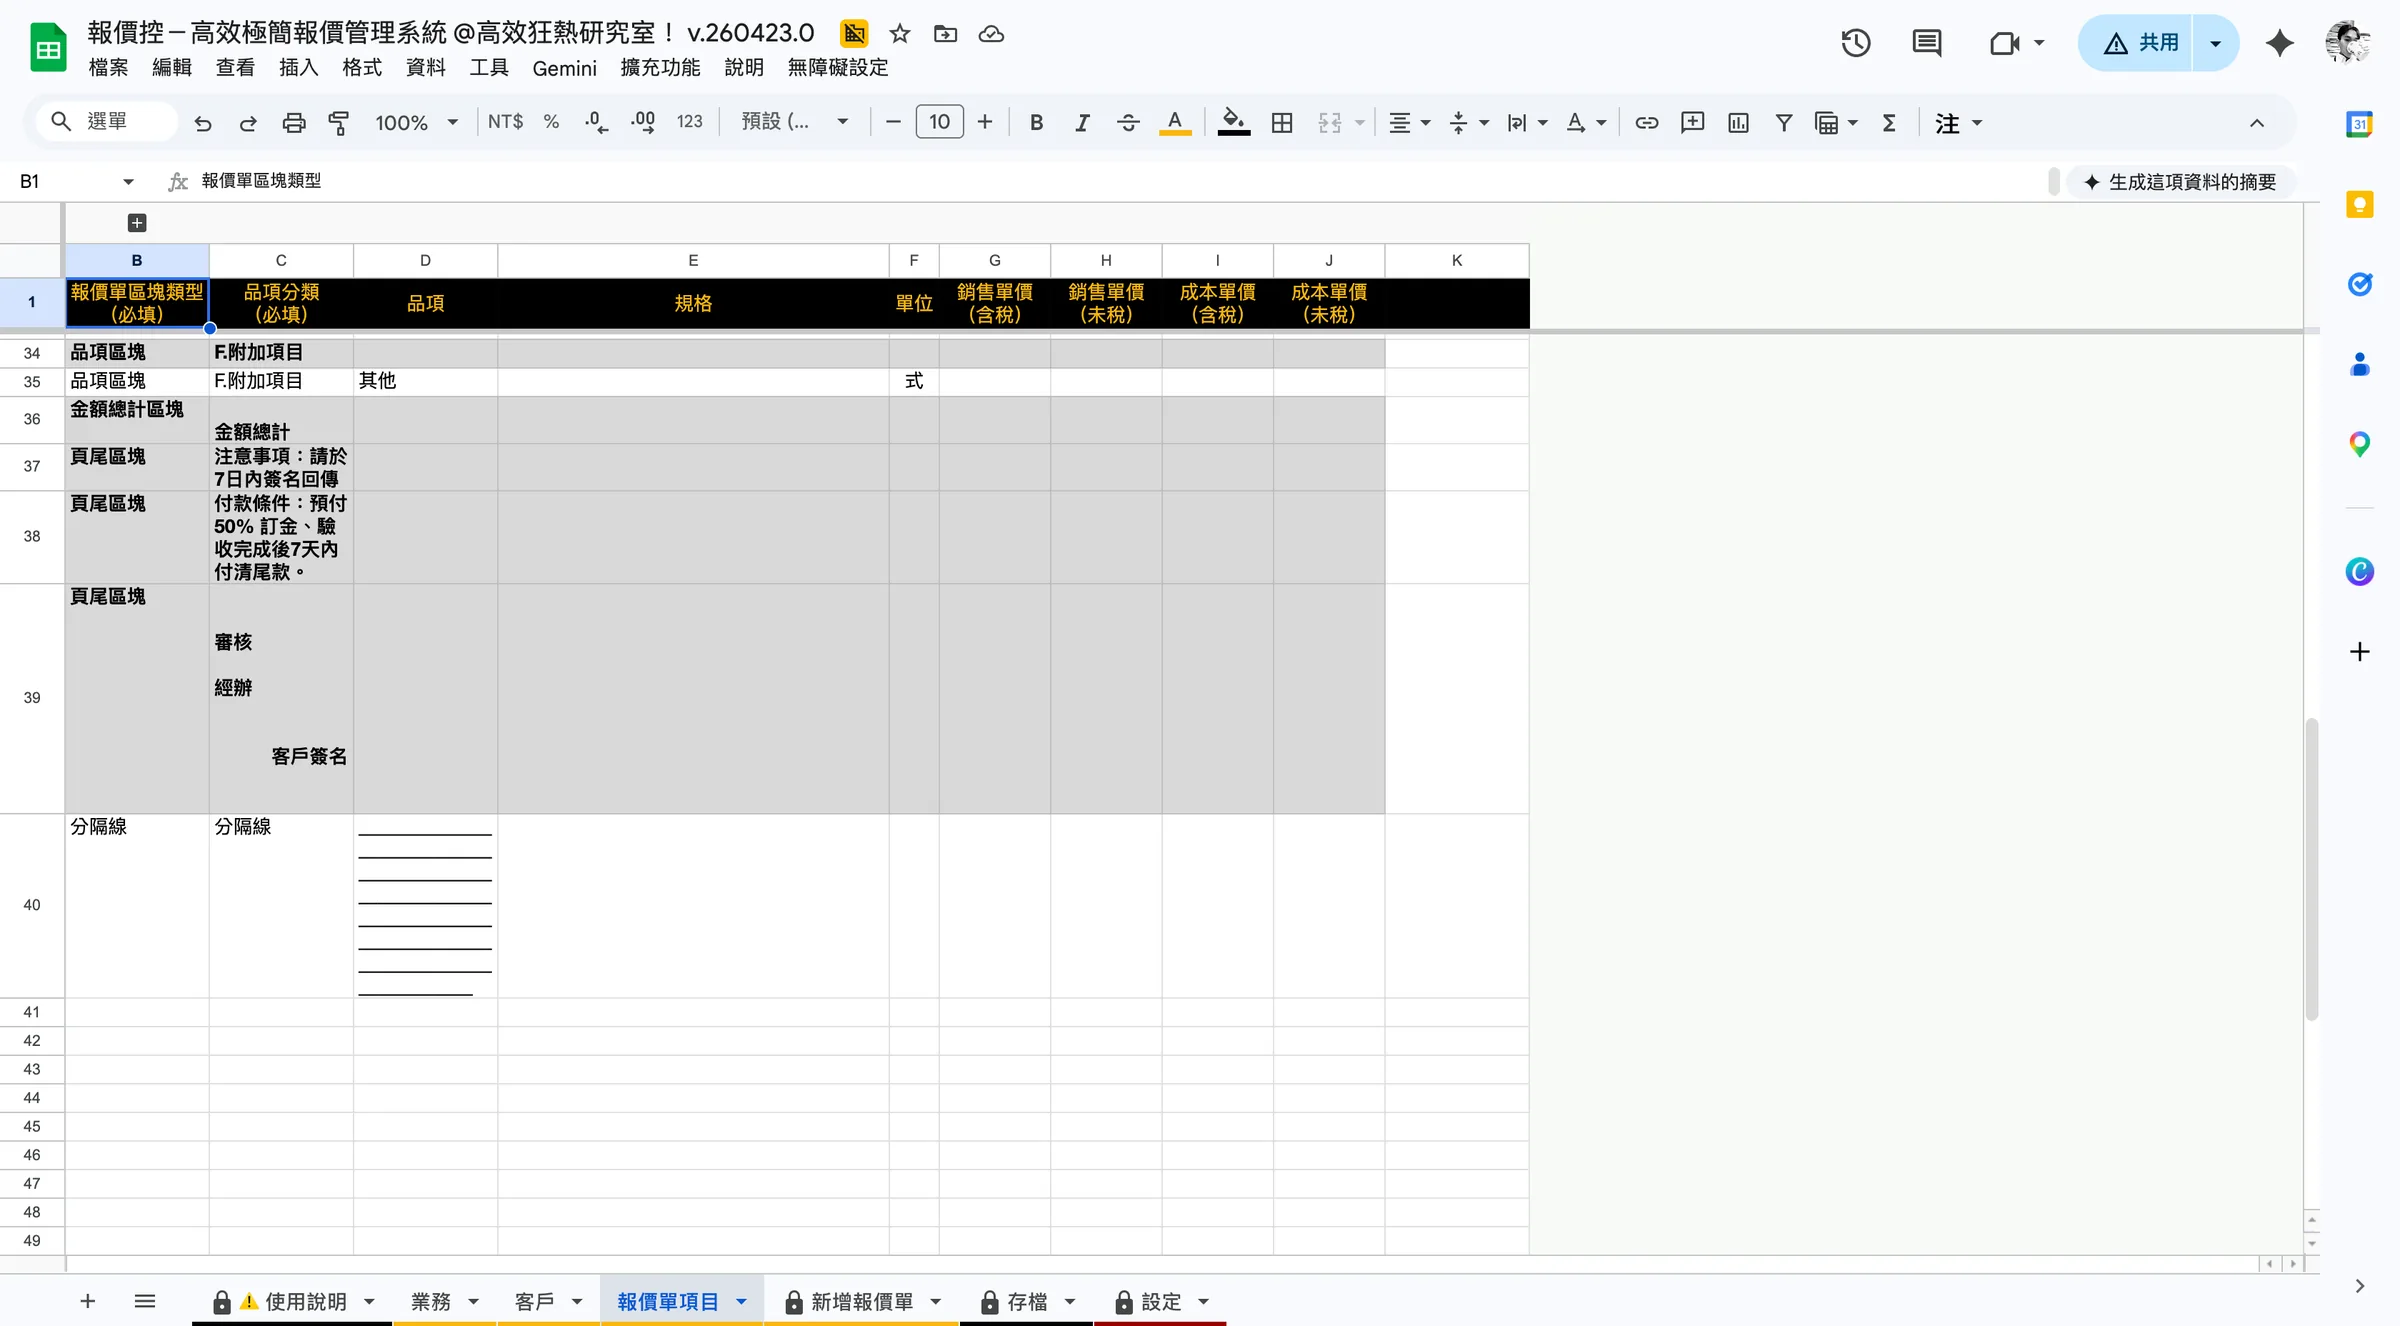Toggle bold formatting
The width and height of the screenshot is (2400, 1326).
pos(1036,123)
